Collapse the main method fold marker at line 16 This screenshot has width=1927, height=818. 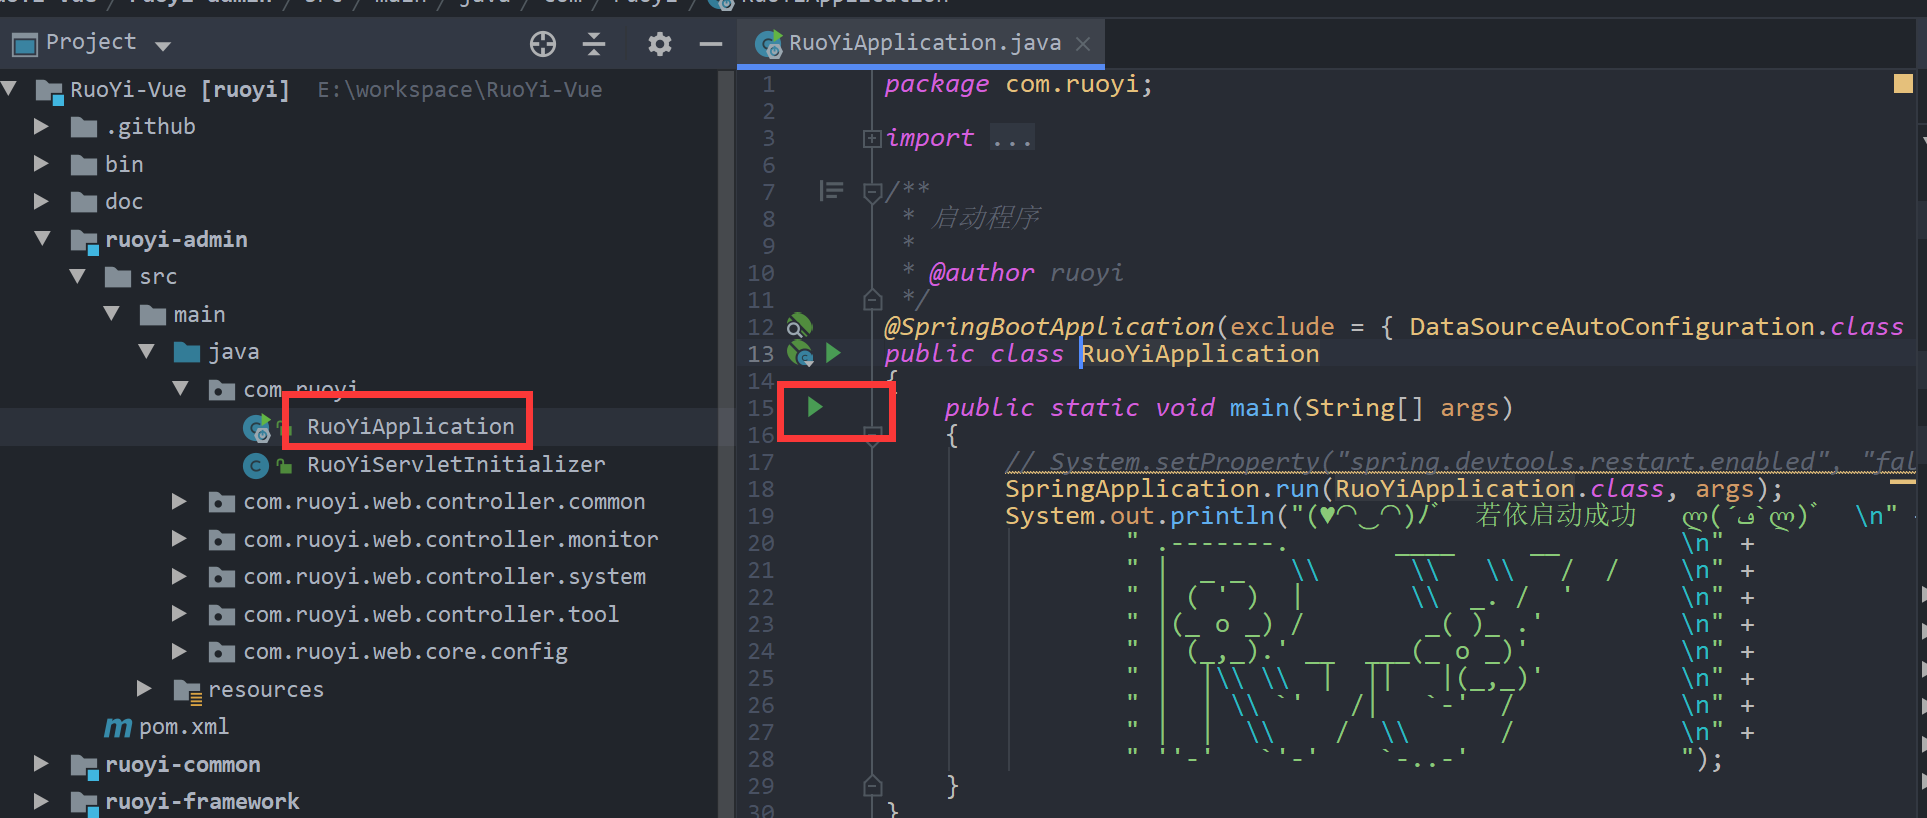872,434
